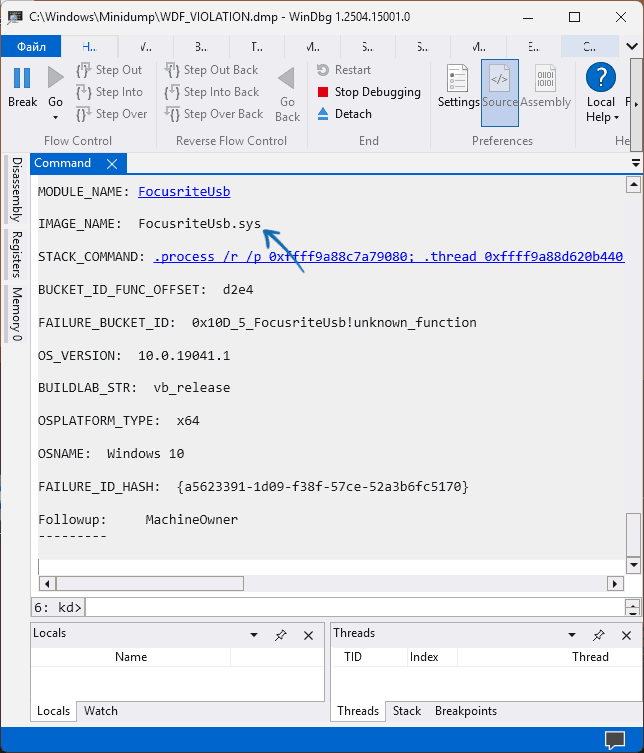Switch to the C.. ribbon tab
The image size is (644, 753).
click(x=589, y=47)
